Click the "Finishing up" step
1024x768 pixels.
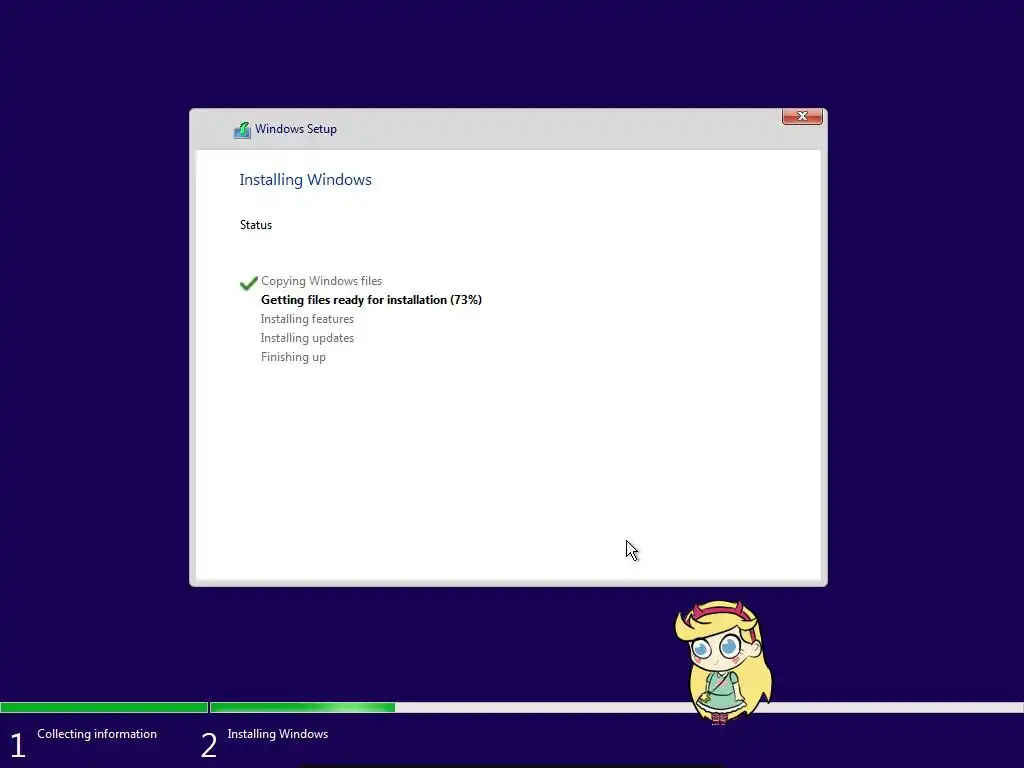point(293,357)
